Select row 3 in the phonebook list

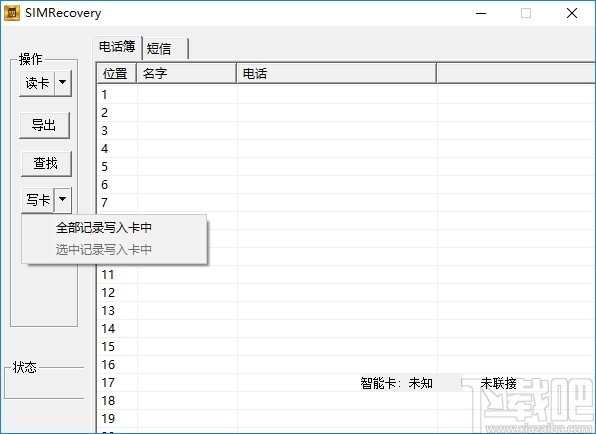point(346,130)
